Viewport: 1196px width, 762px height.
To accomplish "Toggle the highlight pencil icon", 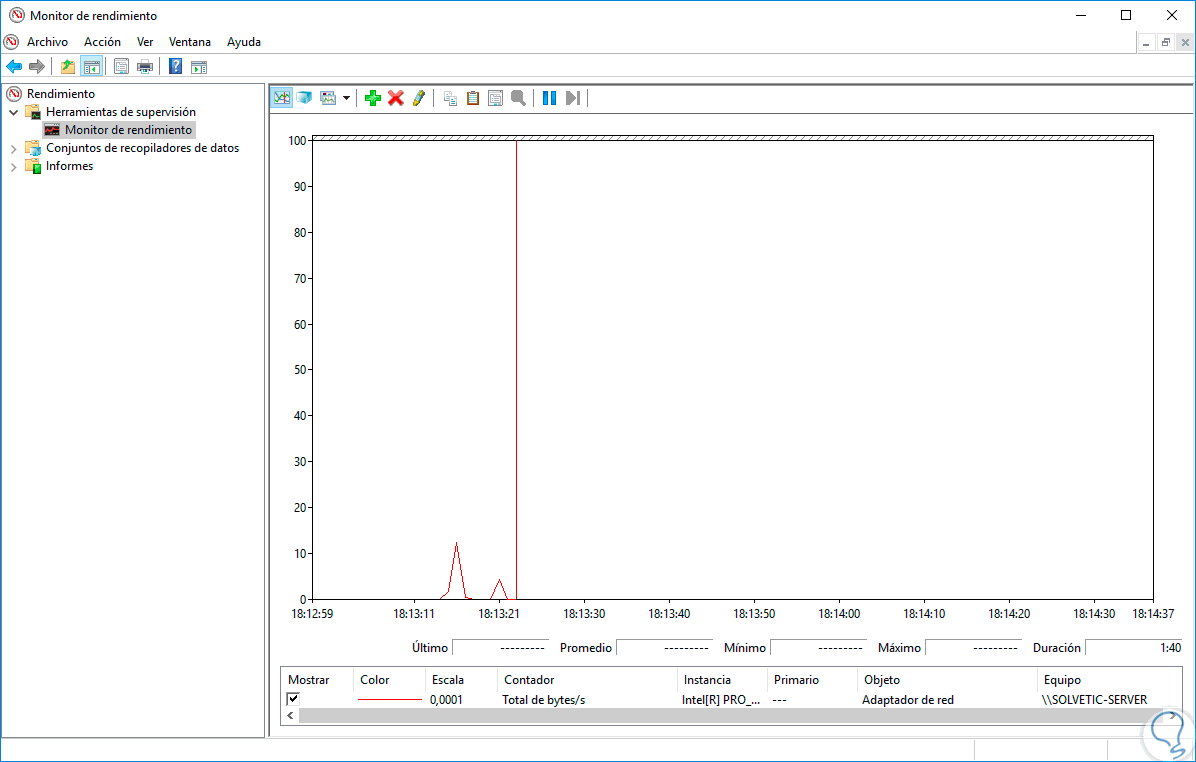I will (x=419, y=98).
